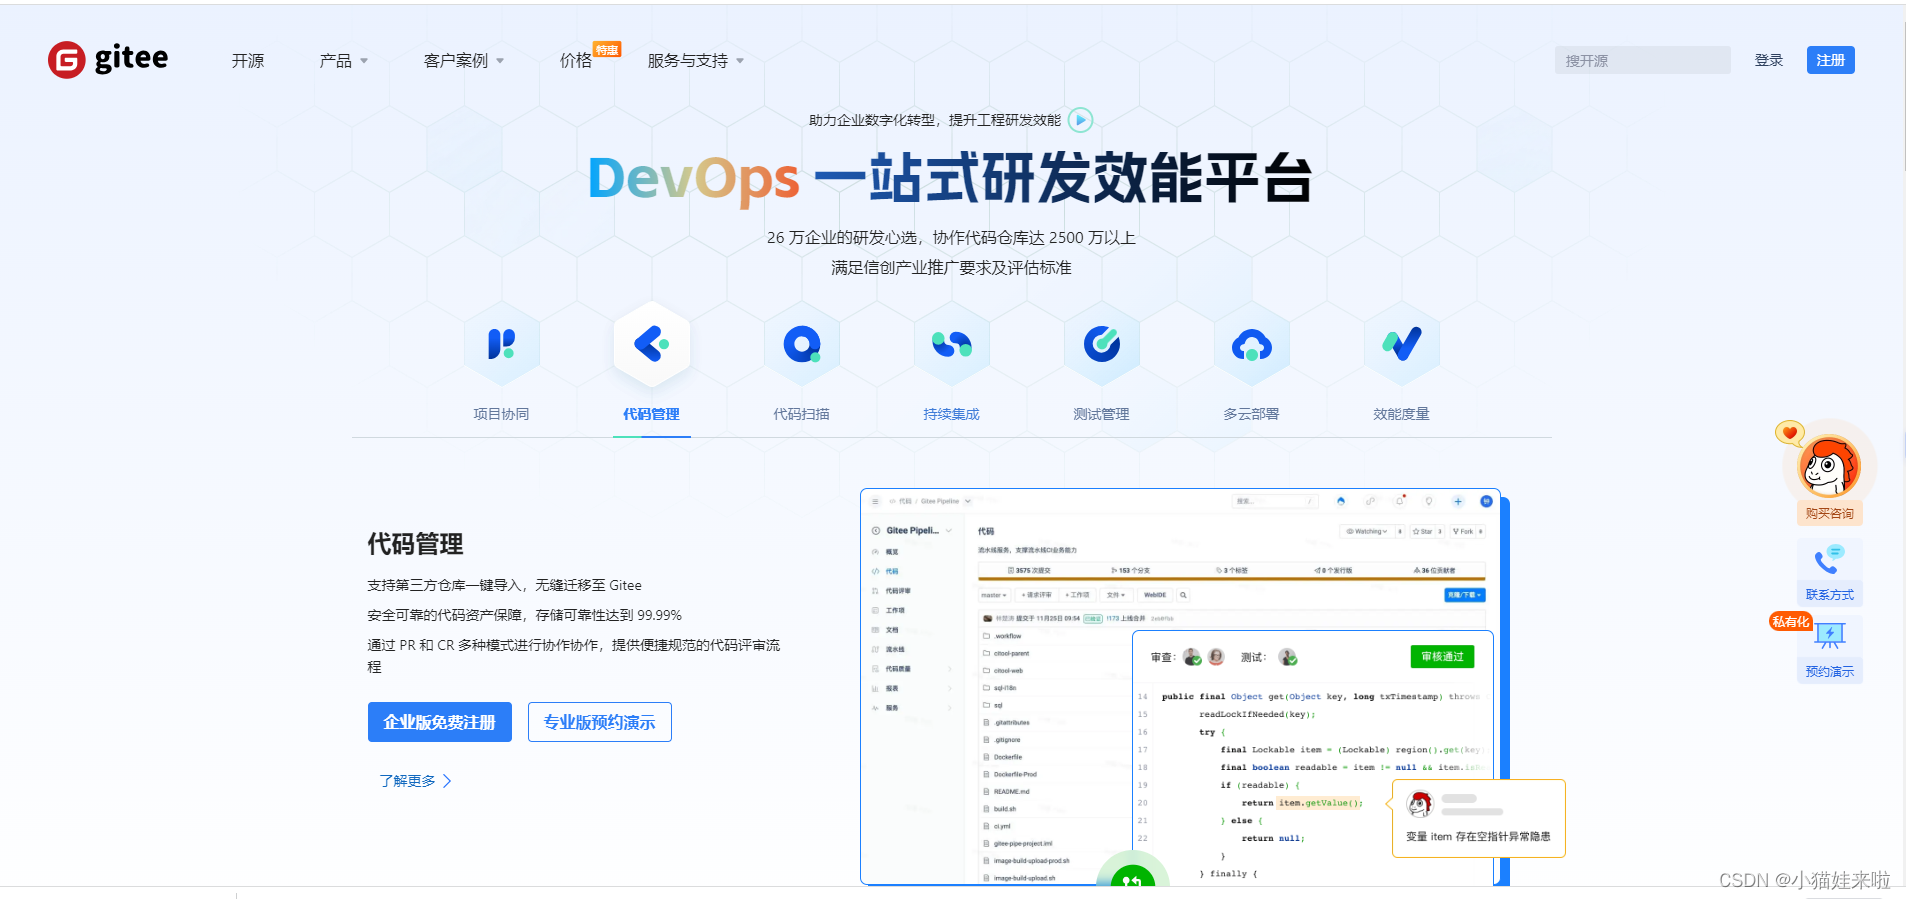Switch to the 测试管理 tab label
The image size is (1906, 899).
coord(1101,414)
